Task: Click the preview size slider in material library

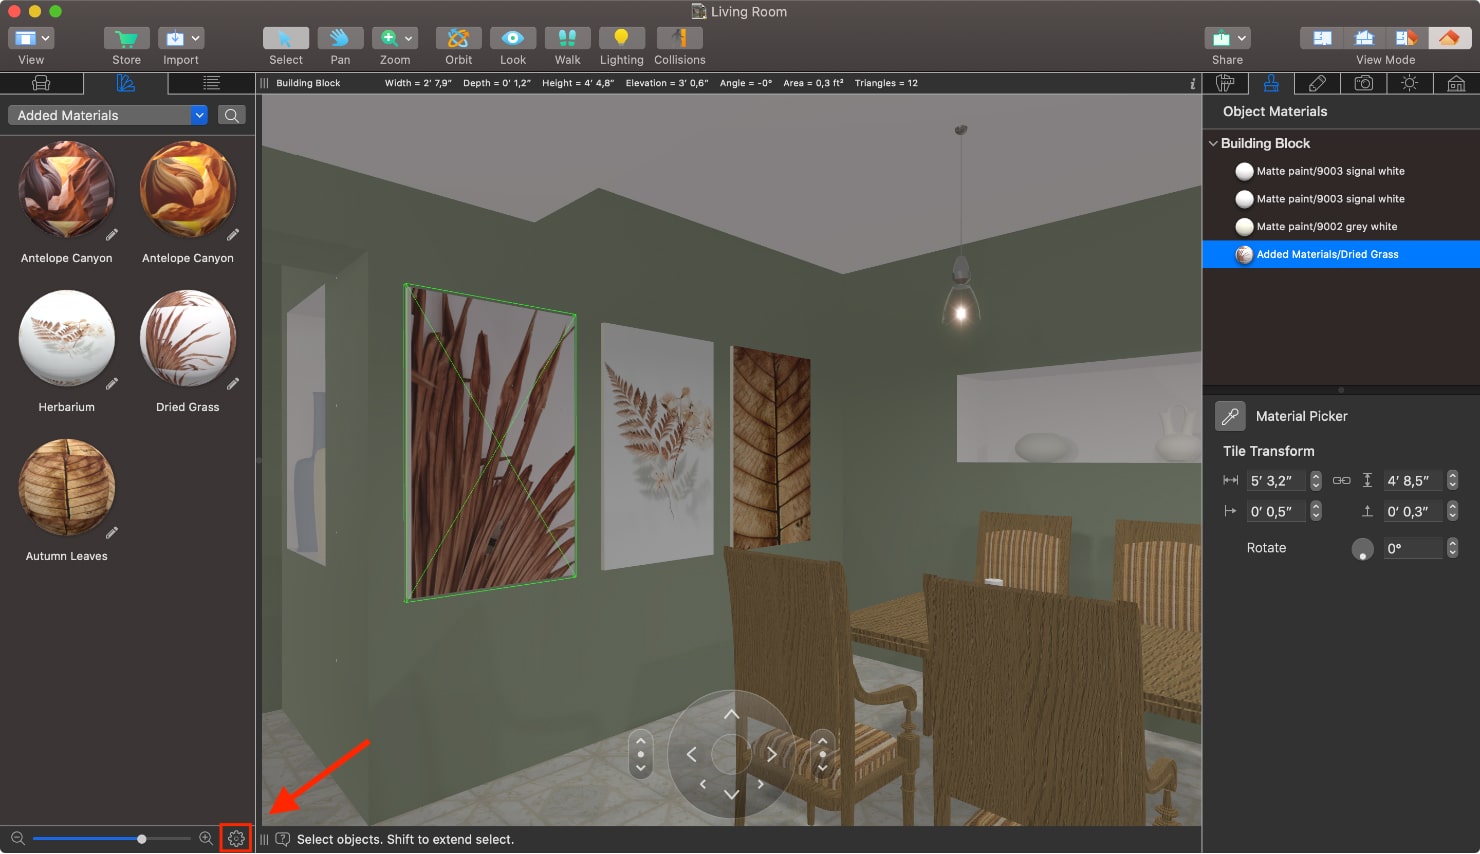Action: 111,839
